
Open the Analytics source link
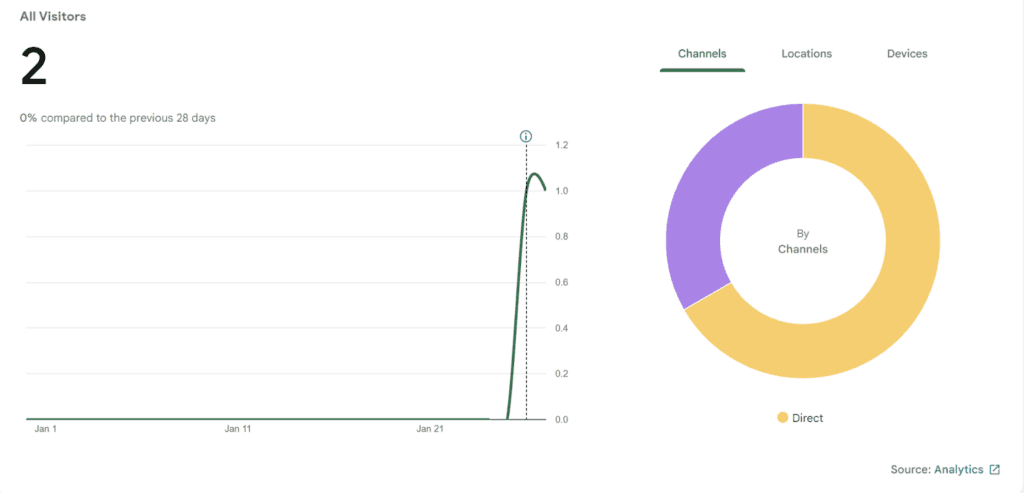pos(958,469)
